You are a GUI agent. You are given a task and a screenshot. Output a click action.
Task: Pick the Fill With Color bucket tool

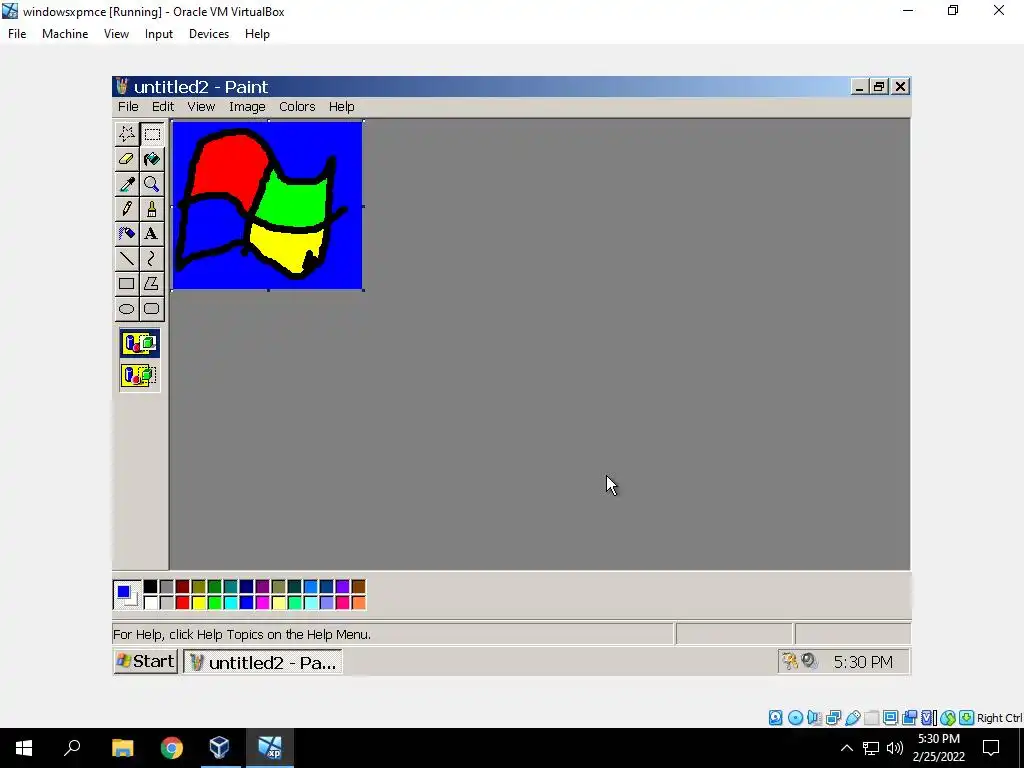[152, 159]
